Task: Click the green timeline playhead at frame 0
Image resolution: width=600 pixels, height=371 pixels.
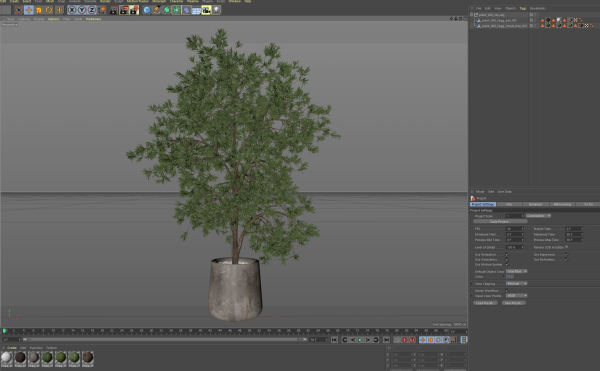Action: [x=5, y=331]
